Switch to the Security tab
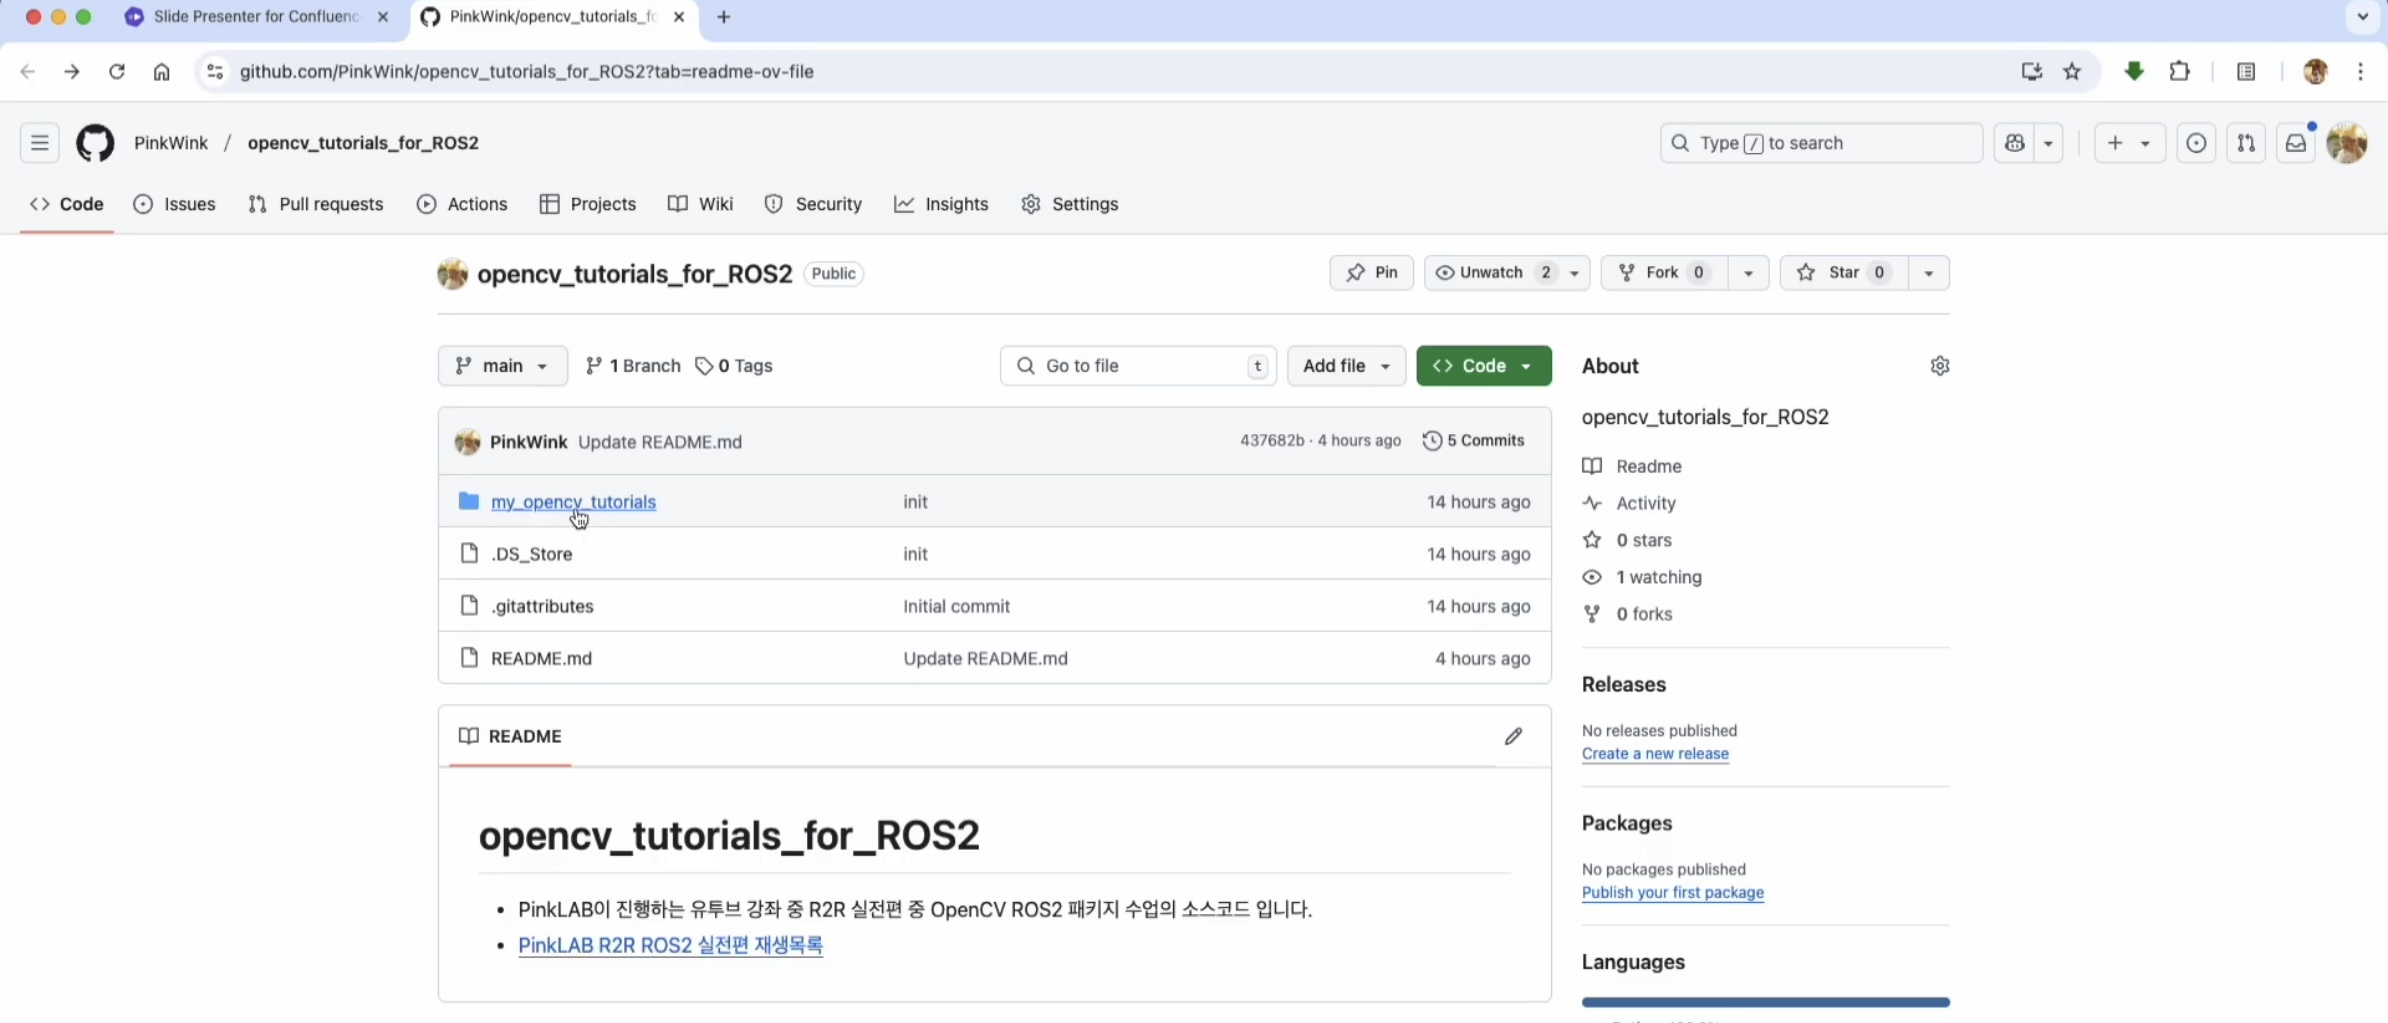This screenshot has width=2388, height=1023. click(x=813, y=204)
